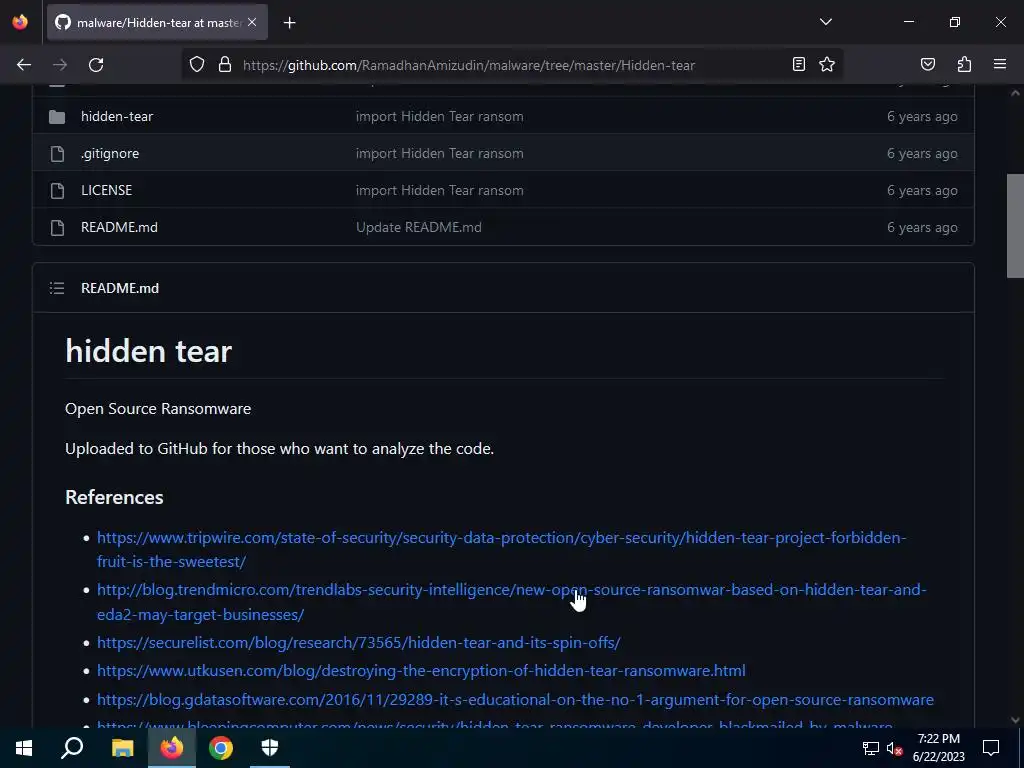
Task: Open the blog.trendmicro.com reference link
Action: coord(512,601)
